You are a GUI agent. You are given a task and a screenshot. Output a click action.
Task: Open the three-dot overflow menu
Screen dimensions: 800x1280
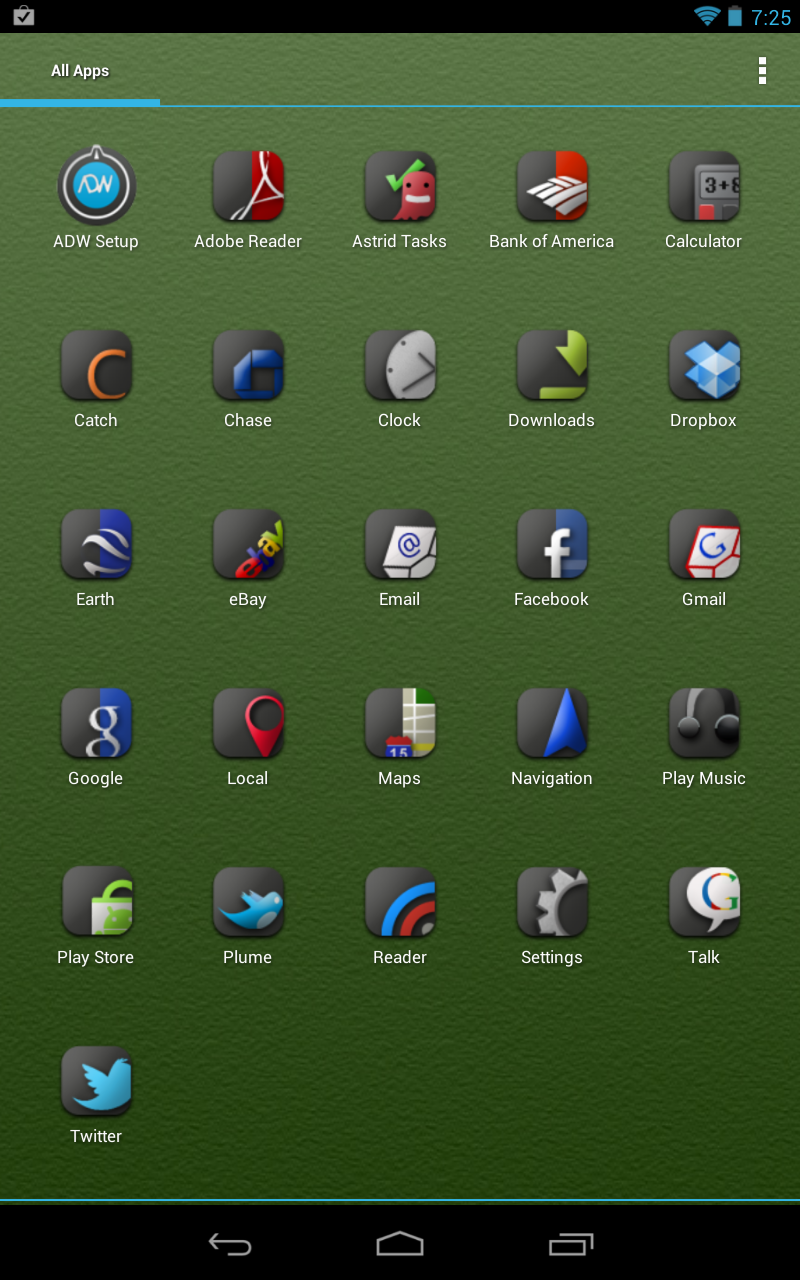click(x=762, y=71)
